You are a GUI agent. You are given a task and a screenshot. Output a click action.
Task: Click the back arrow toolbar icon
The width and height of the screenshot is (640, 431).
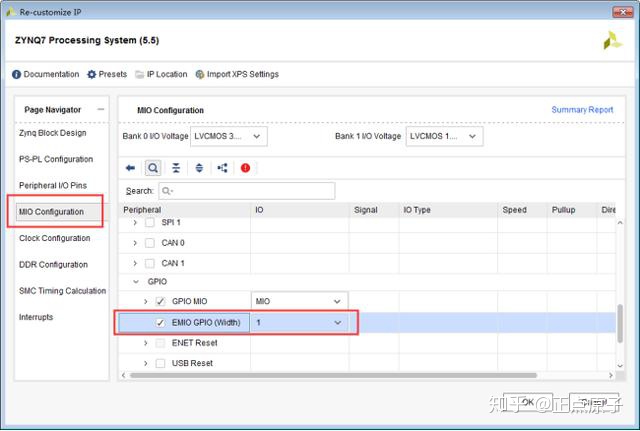130,168
